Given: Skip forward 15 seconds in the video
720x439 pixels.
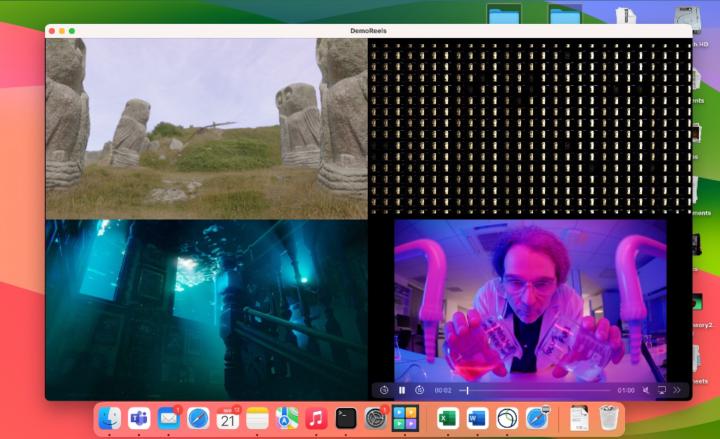Looking at the screenshot, I should pos(419,390).
